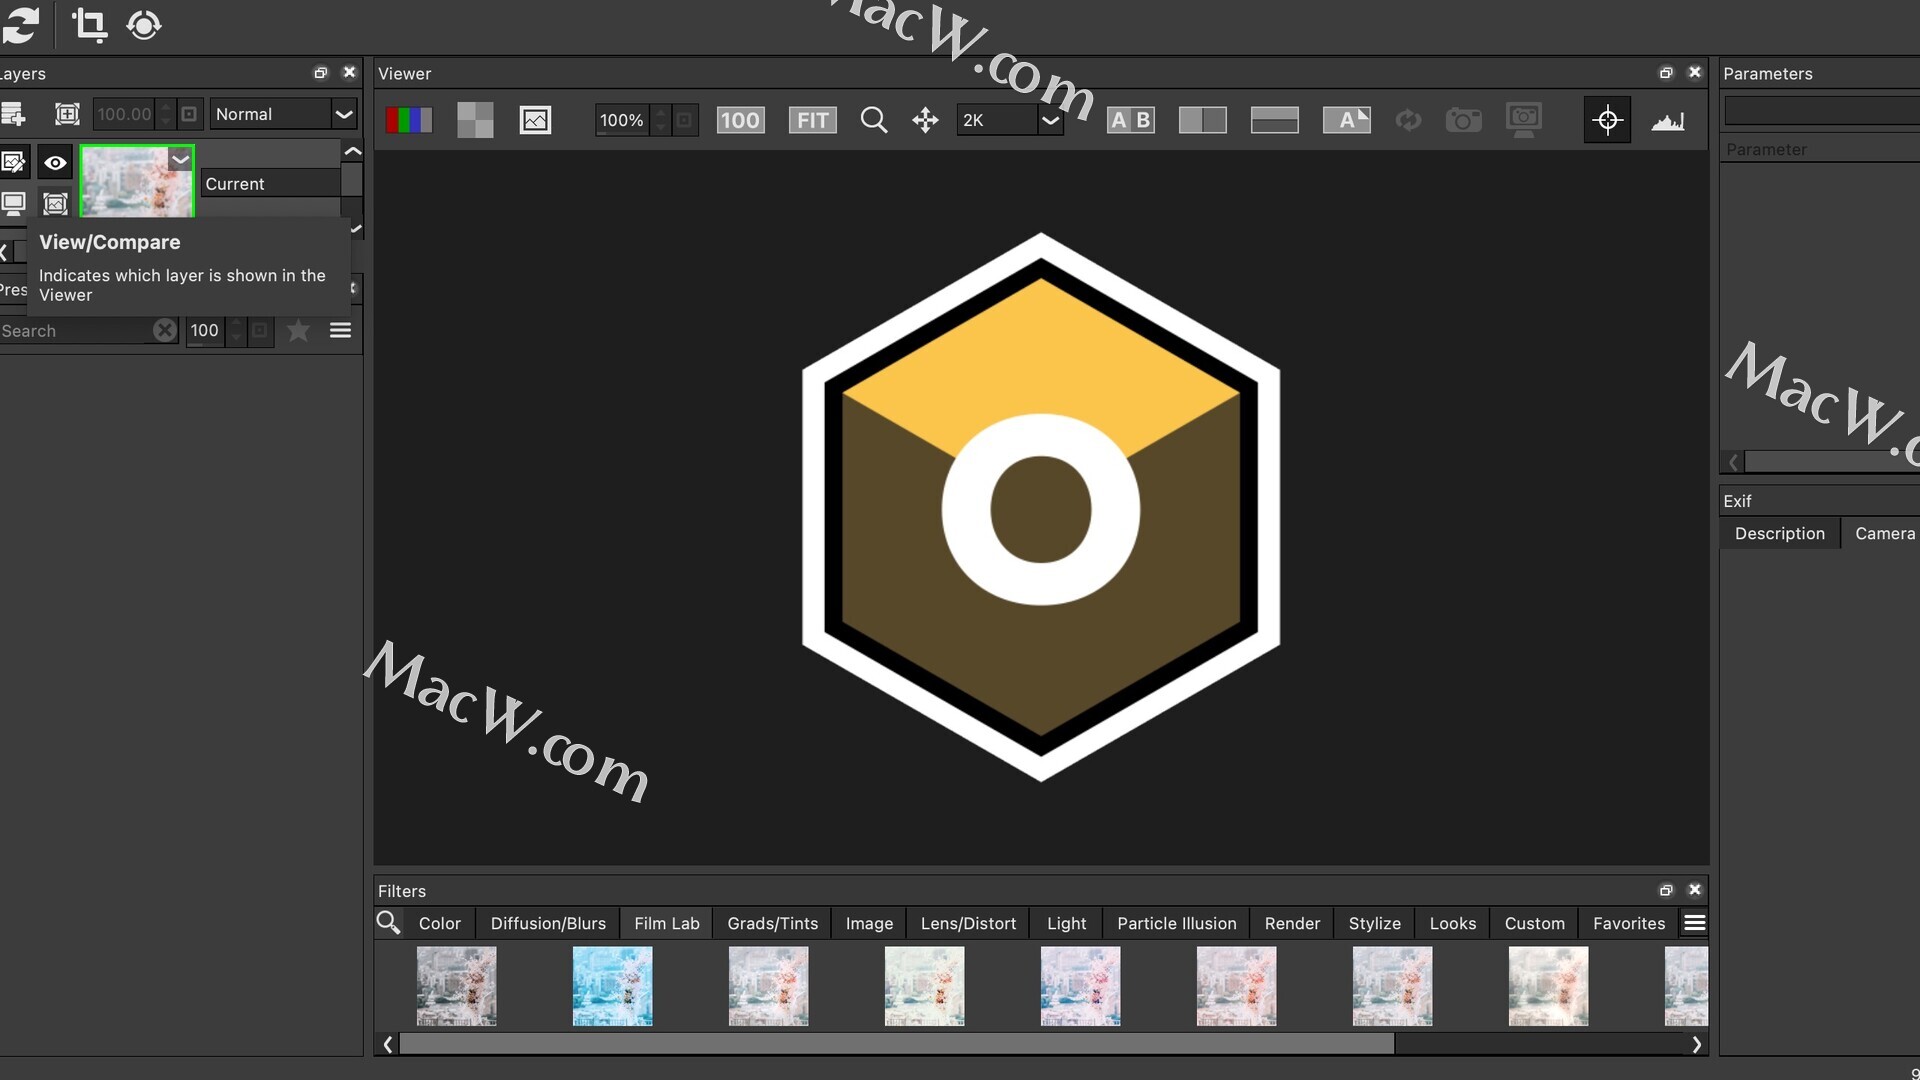Screen dimensions: 1920x1080
Task: Open the Filters panel hamburger menu
Action: tap(1695, 923)
